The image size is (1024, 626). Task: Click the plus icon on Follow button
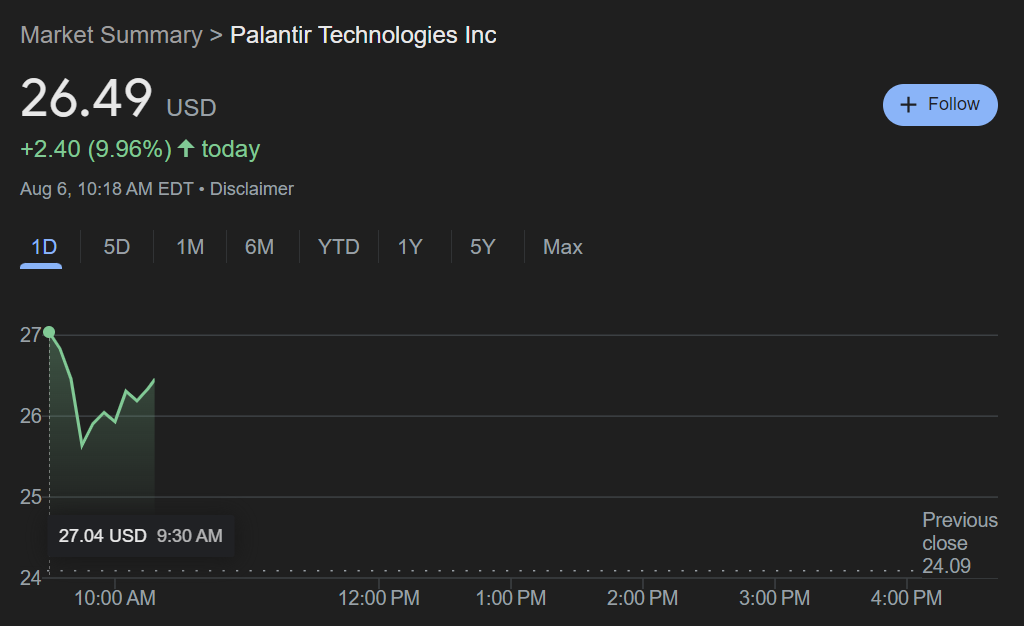[908, 104]
